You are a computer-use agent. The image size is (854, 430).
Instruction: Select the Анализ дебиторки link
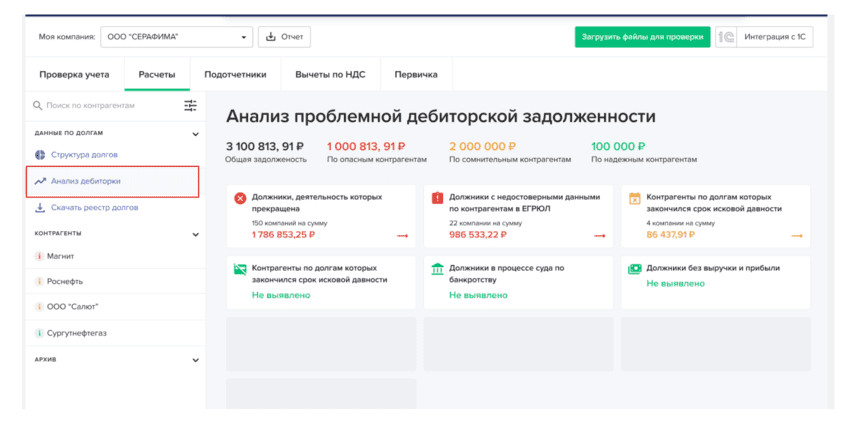point(86,181)
